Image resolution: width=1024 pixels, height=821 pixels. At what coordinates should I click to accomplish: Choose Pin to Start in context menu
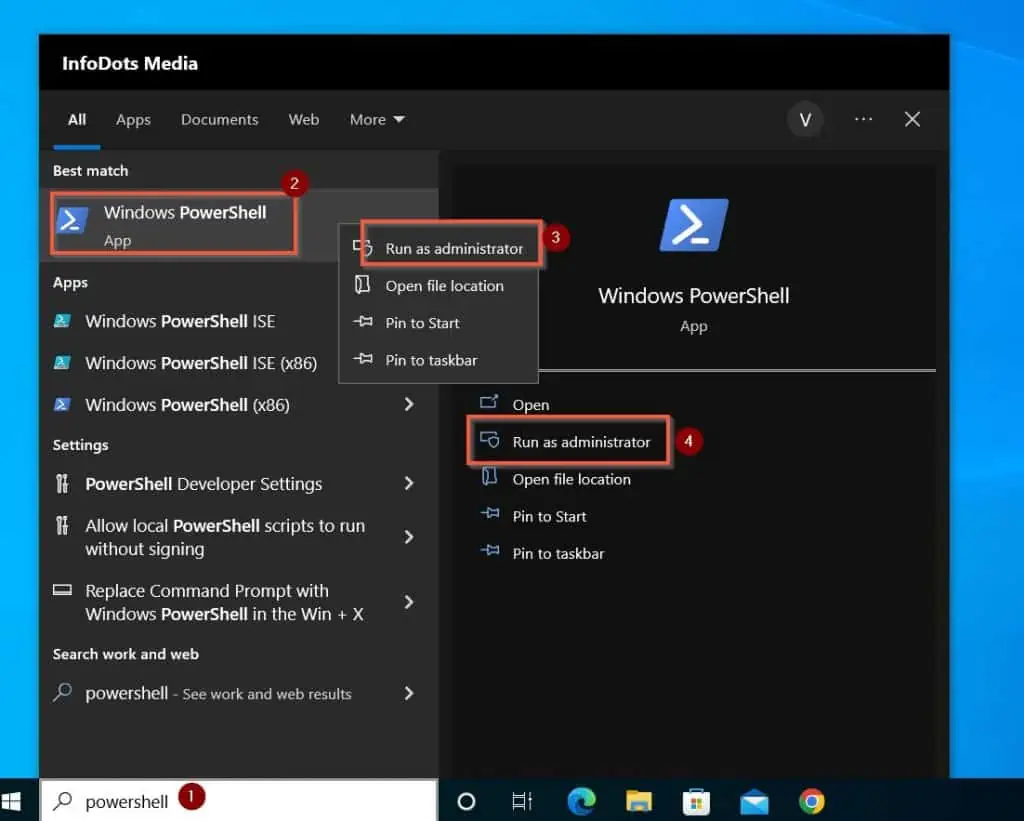coord(439,323)
